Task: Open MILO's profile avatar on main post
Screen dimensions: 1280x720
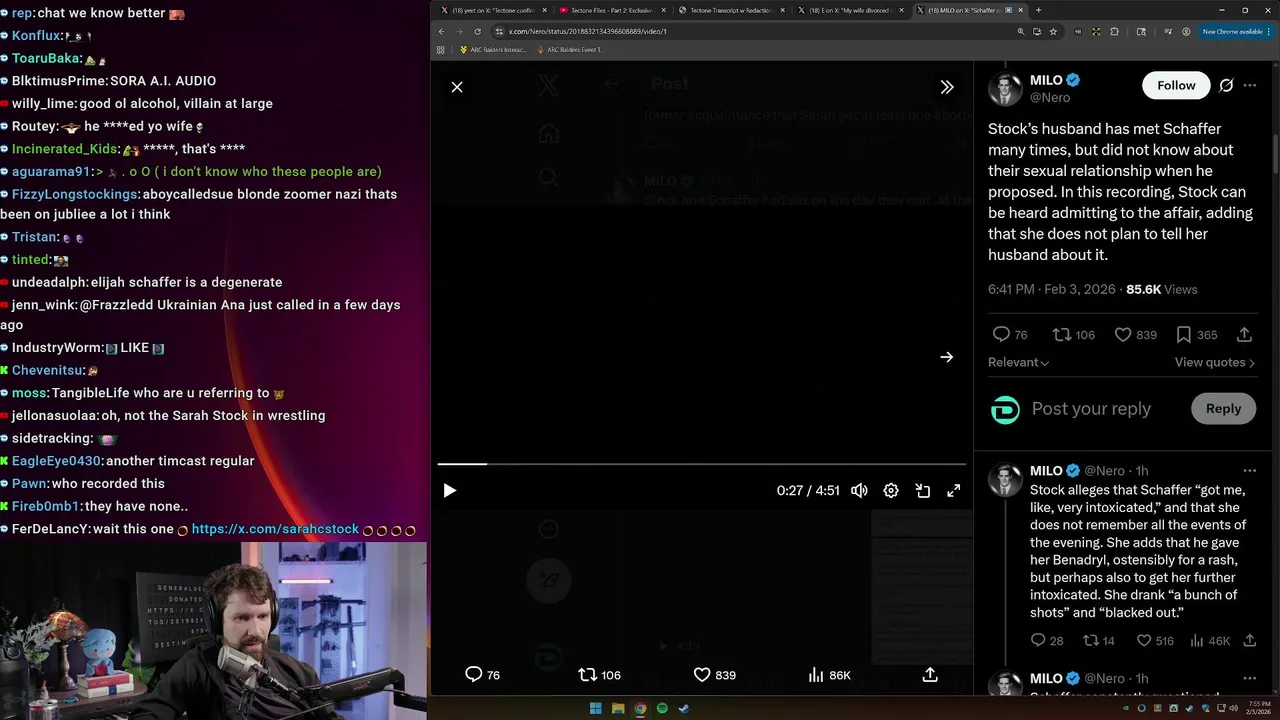Action: [1005, 89]
